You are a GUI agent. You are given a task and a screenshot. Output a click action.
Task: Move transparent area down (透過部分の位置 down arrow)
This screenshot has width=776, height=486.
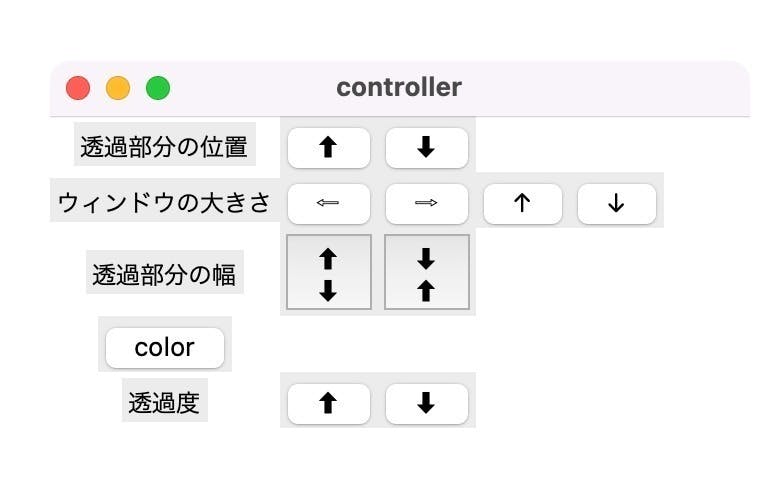pyautogui.click(x=427, y=147)
